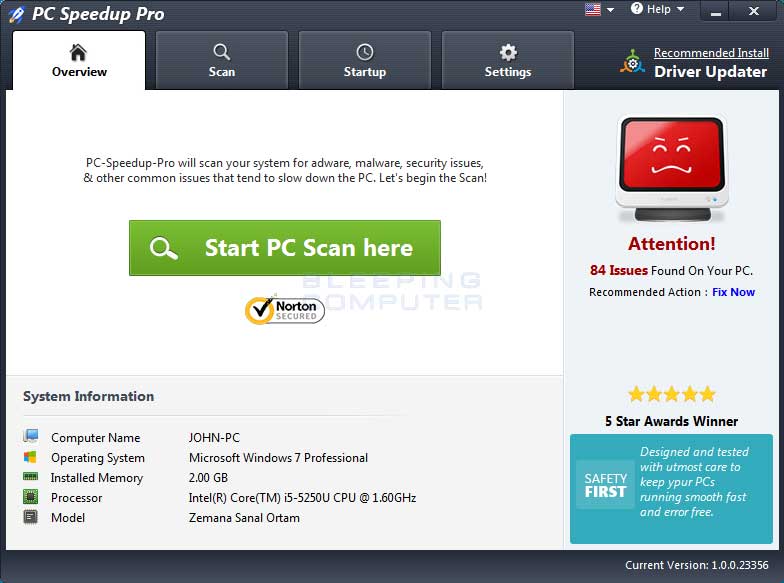This screenshot has height=583, width=784.
Task: Select the JOHN-PC computer name value
Action: (x=214, y=438)
